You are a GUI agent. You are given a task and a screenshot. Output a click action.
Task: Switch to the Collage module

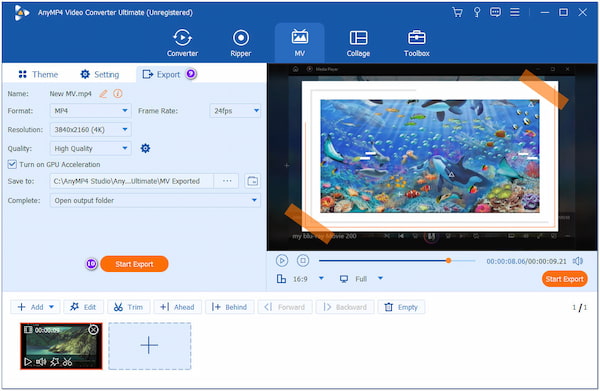coord(358,43)
